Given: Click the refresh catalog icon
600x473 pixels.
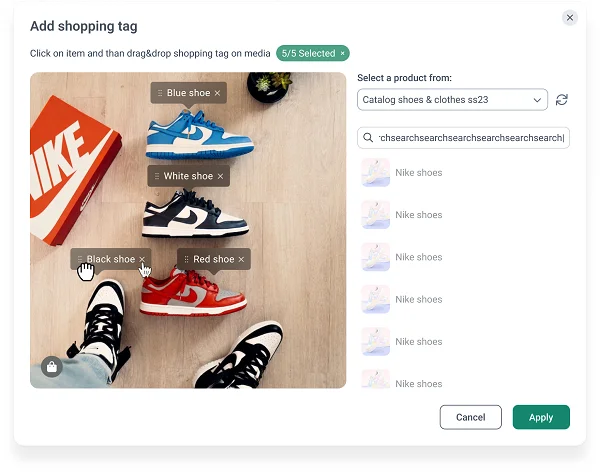Looking at the screenshot, I should [x=562, y=100].
